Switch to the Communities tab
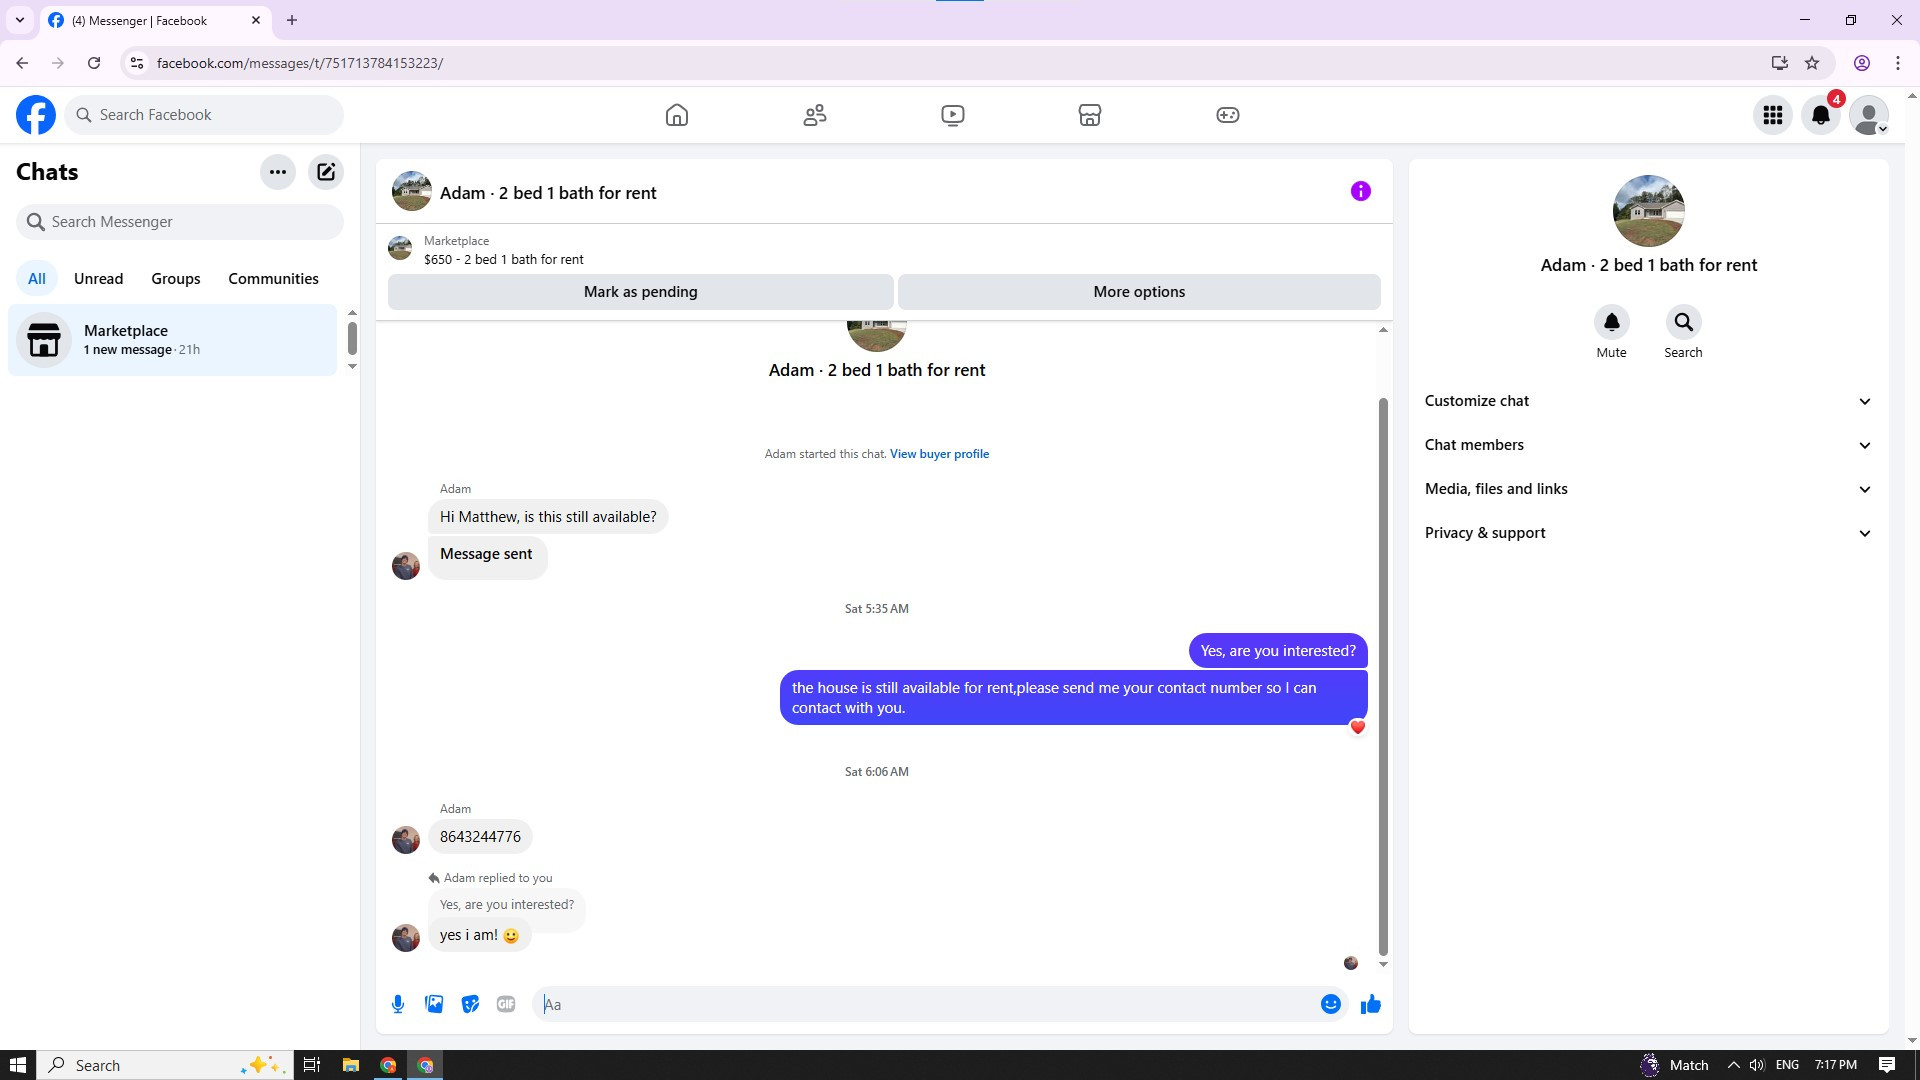The height and width of the screenshot is (1080, 1920). click(x=273, y=279)
